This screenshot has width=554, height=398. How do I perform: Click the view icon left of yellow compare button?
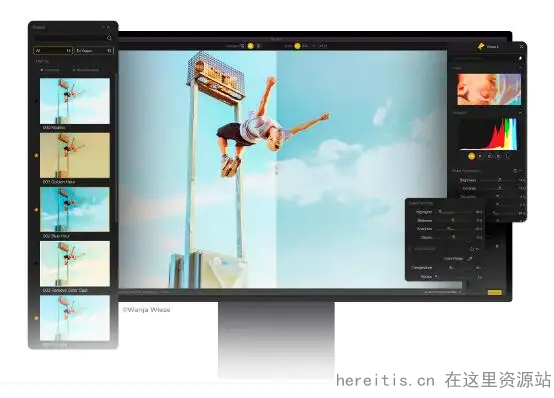click(x=242, y=46)
